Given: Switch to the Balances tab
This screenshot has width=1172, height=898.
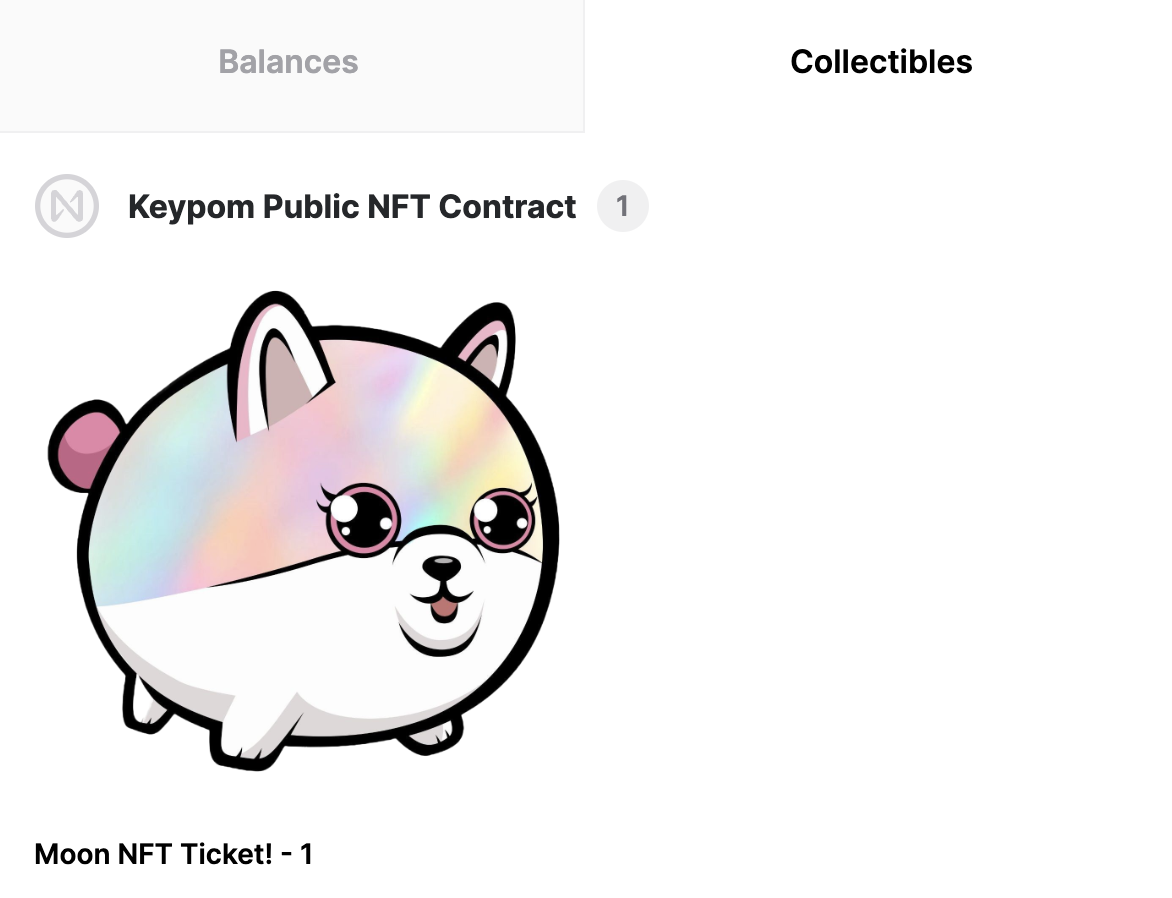Looking at the screenshot, I should (x=288, y=62).
